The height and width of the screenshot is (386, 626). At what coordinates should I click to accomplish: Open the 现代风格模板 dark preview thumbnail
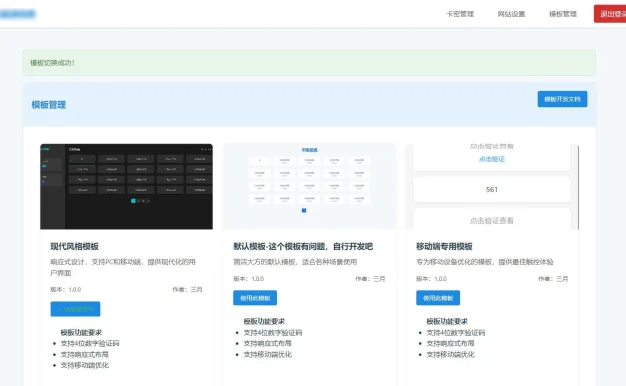[127, 186]
